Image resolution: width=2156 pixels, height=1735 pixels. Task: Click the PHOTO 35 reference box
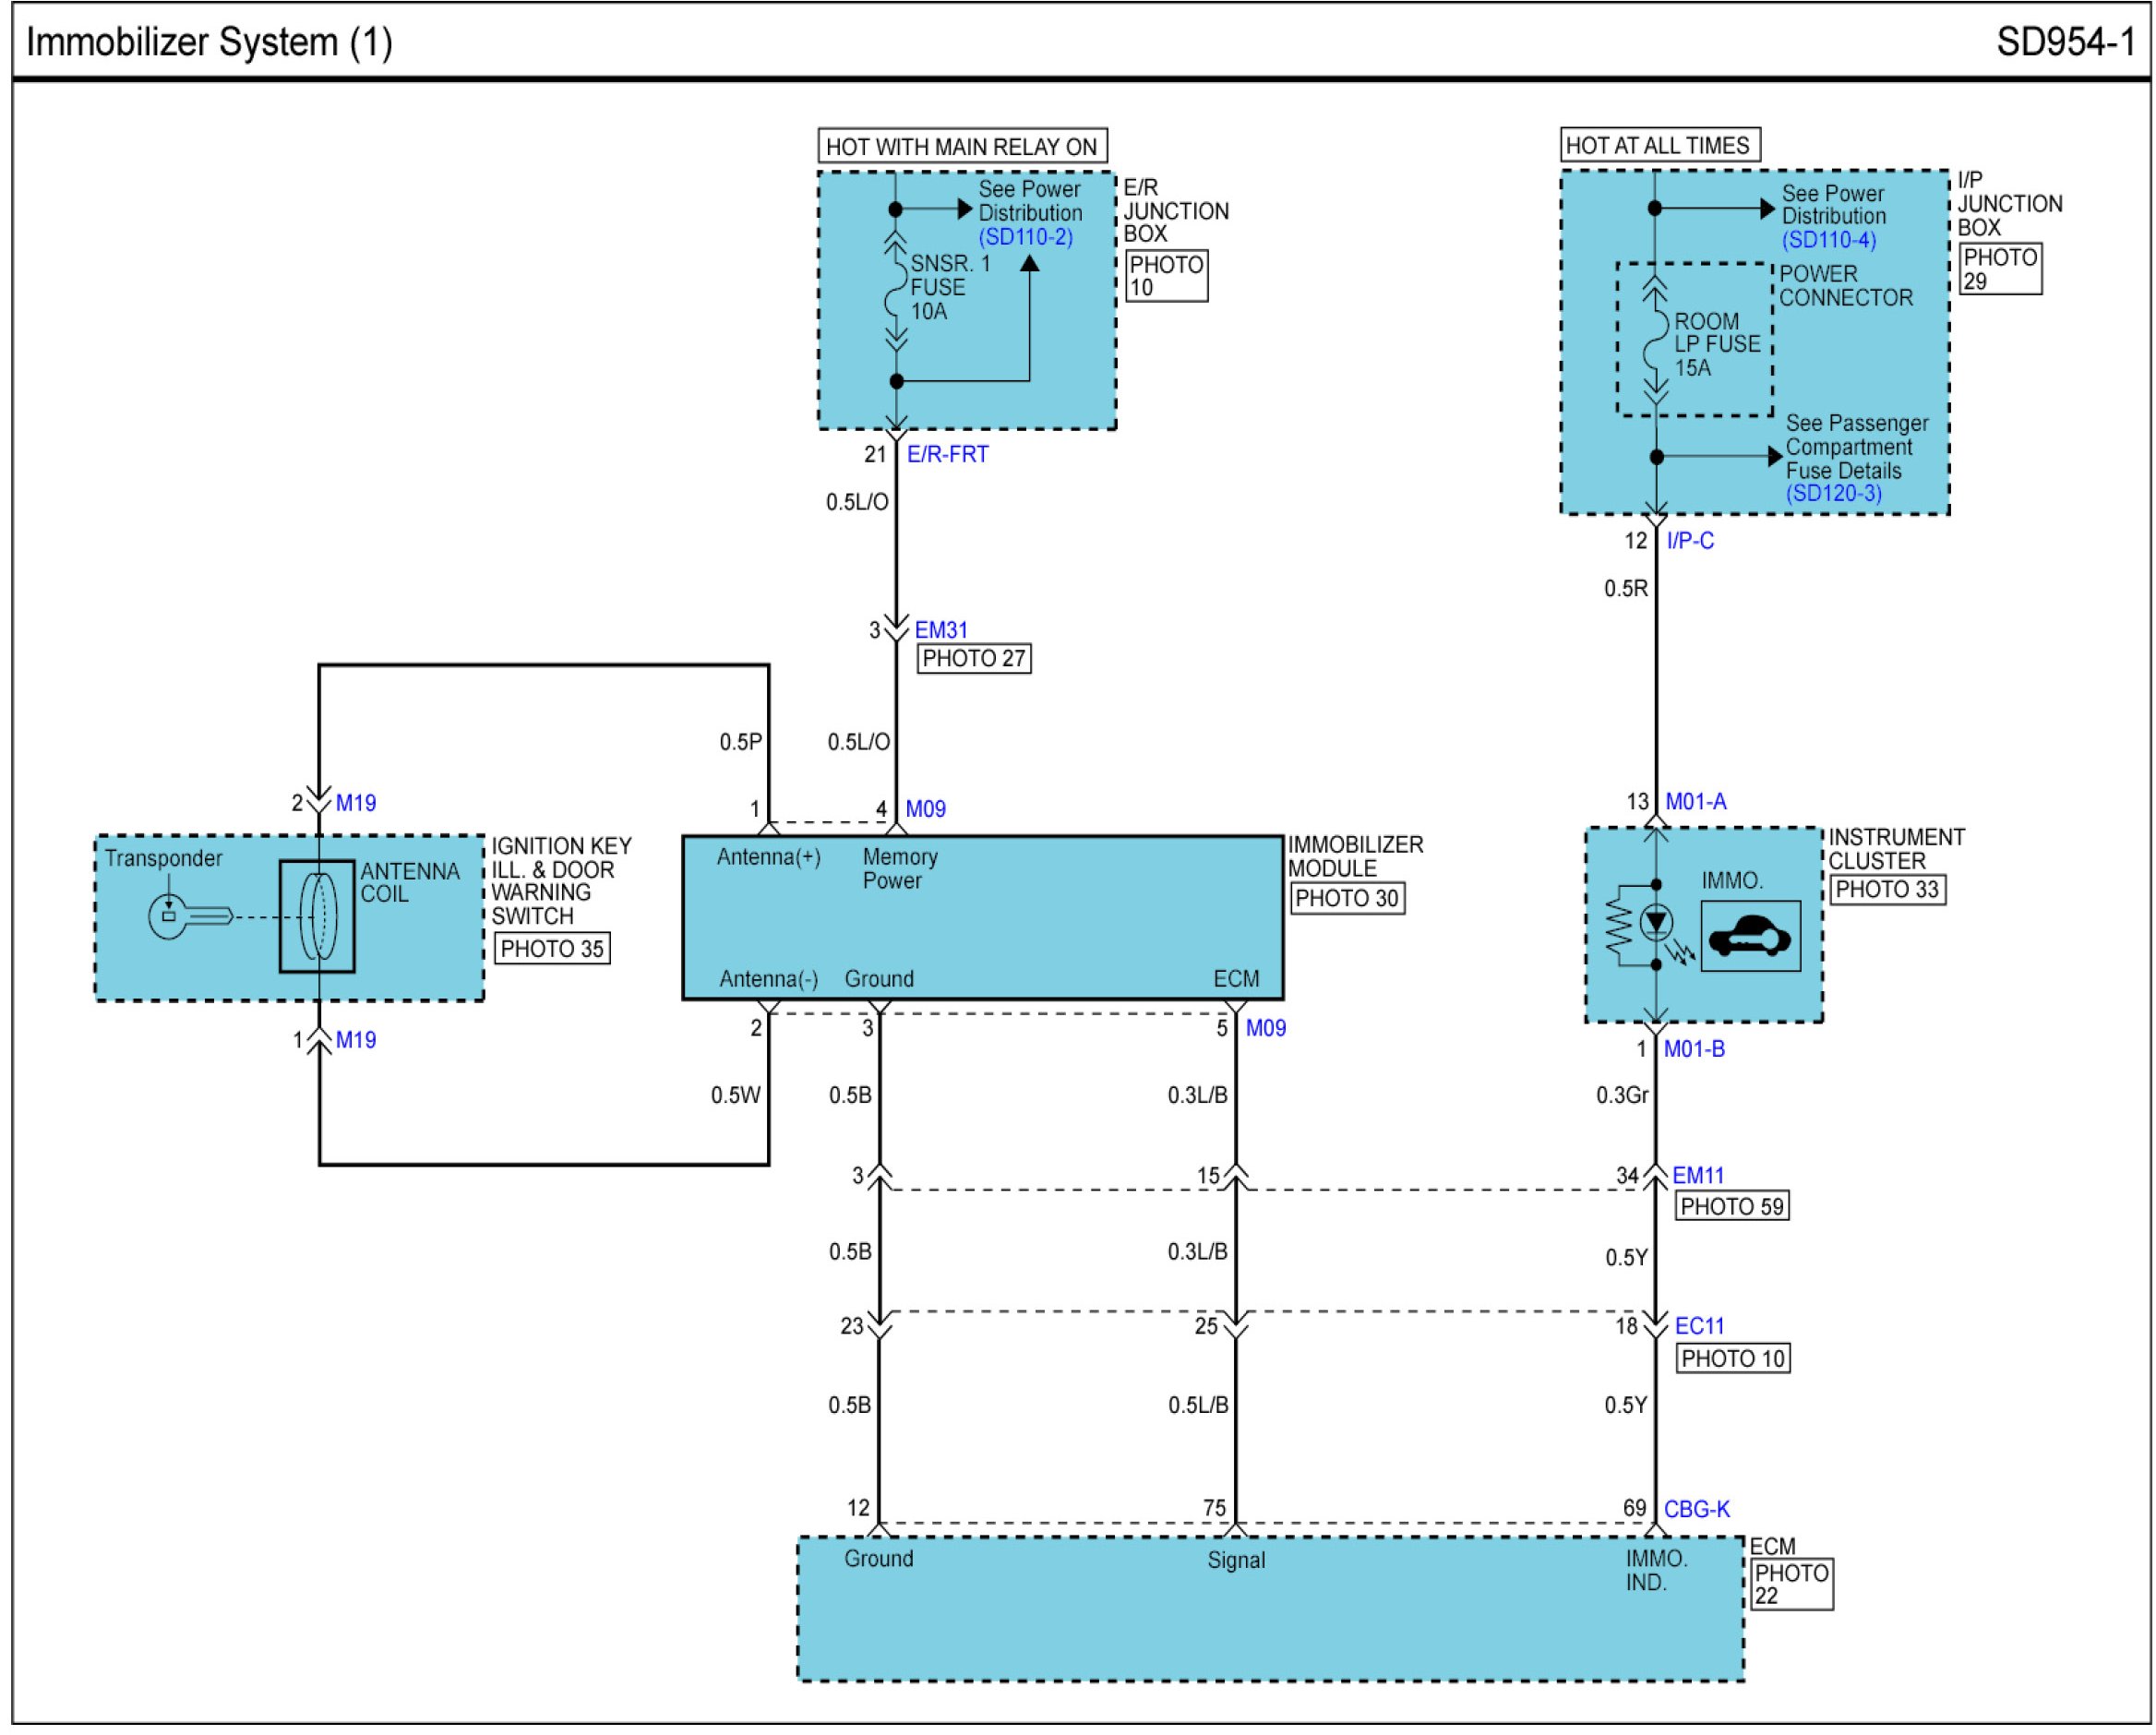pos(552,948)
